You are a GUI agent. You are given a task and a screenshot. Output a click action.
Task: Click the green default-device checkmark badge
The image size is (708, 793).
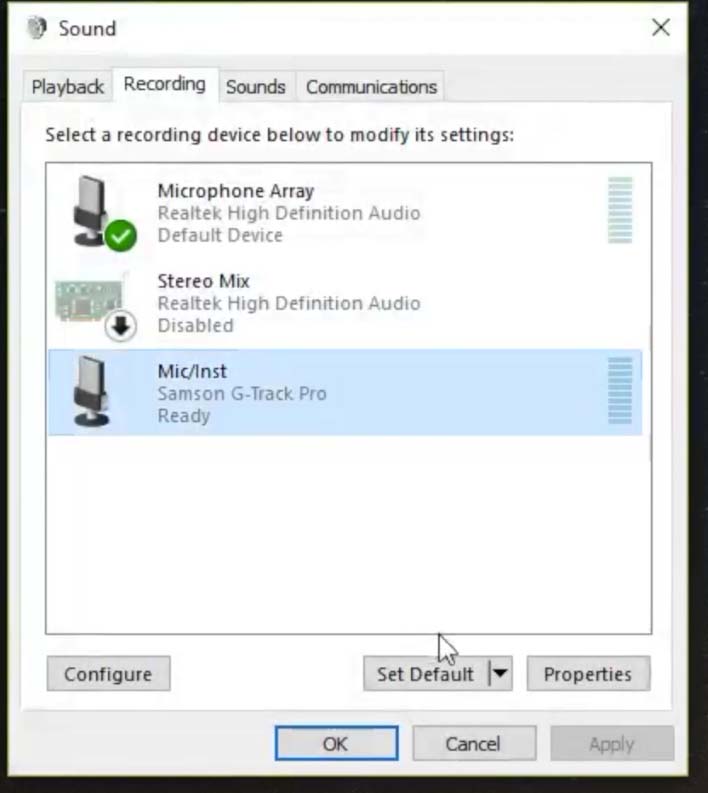[121, 235]
